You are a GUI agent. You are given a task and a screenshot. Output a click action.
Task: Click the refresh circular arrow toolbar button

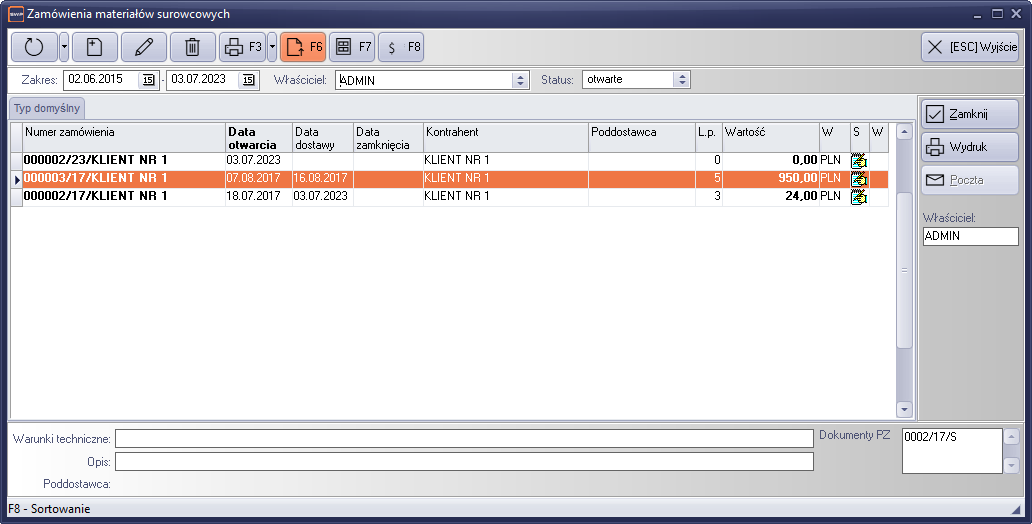pyautogui.click(x=34, y=47)
